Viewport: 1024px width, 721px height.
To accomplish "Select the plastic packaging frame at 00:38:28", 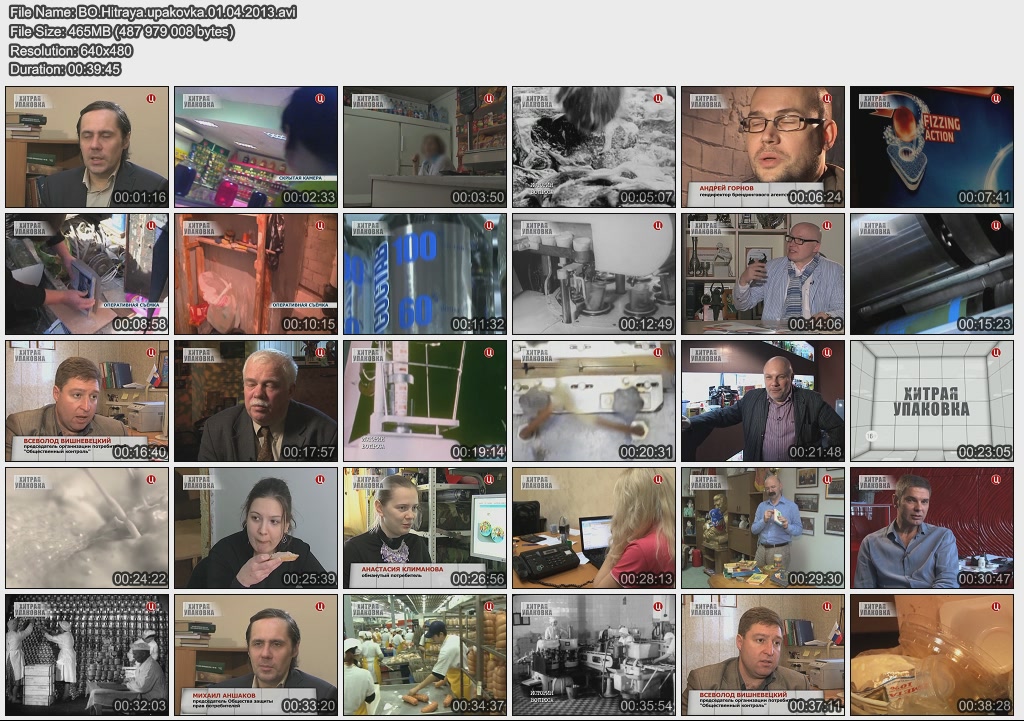I will tap(931, 655).
